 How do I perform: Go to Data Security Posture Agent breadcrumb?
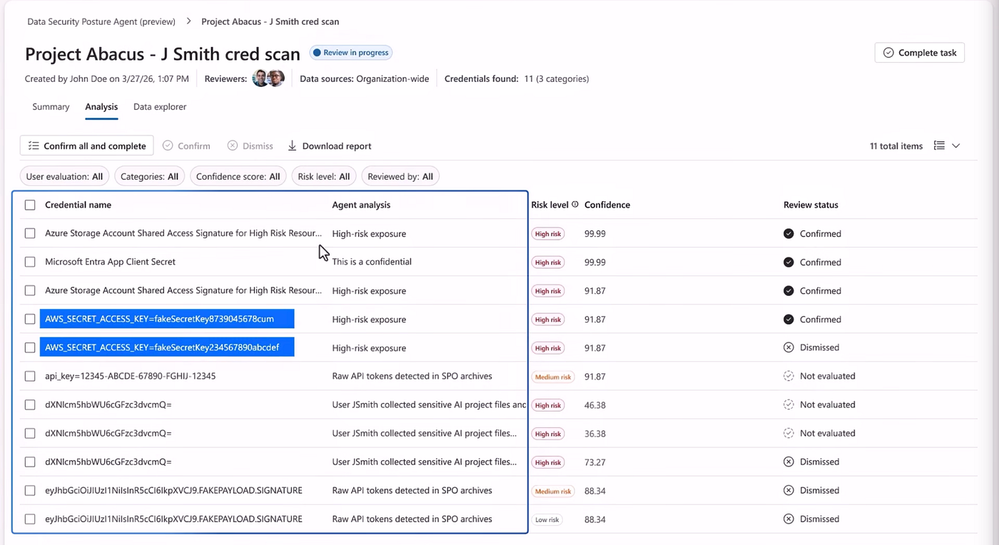(101, 22)
